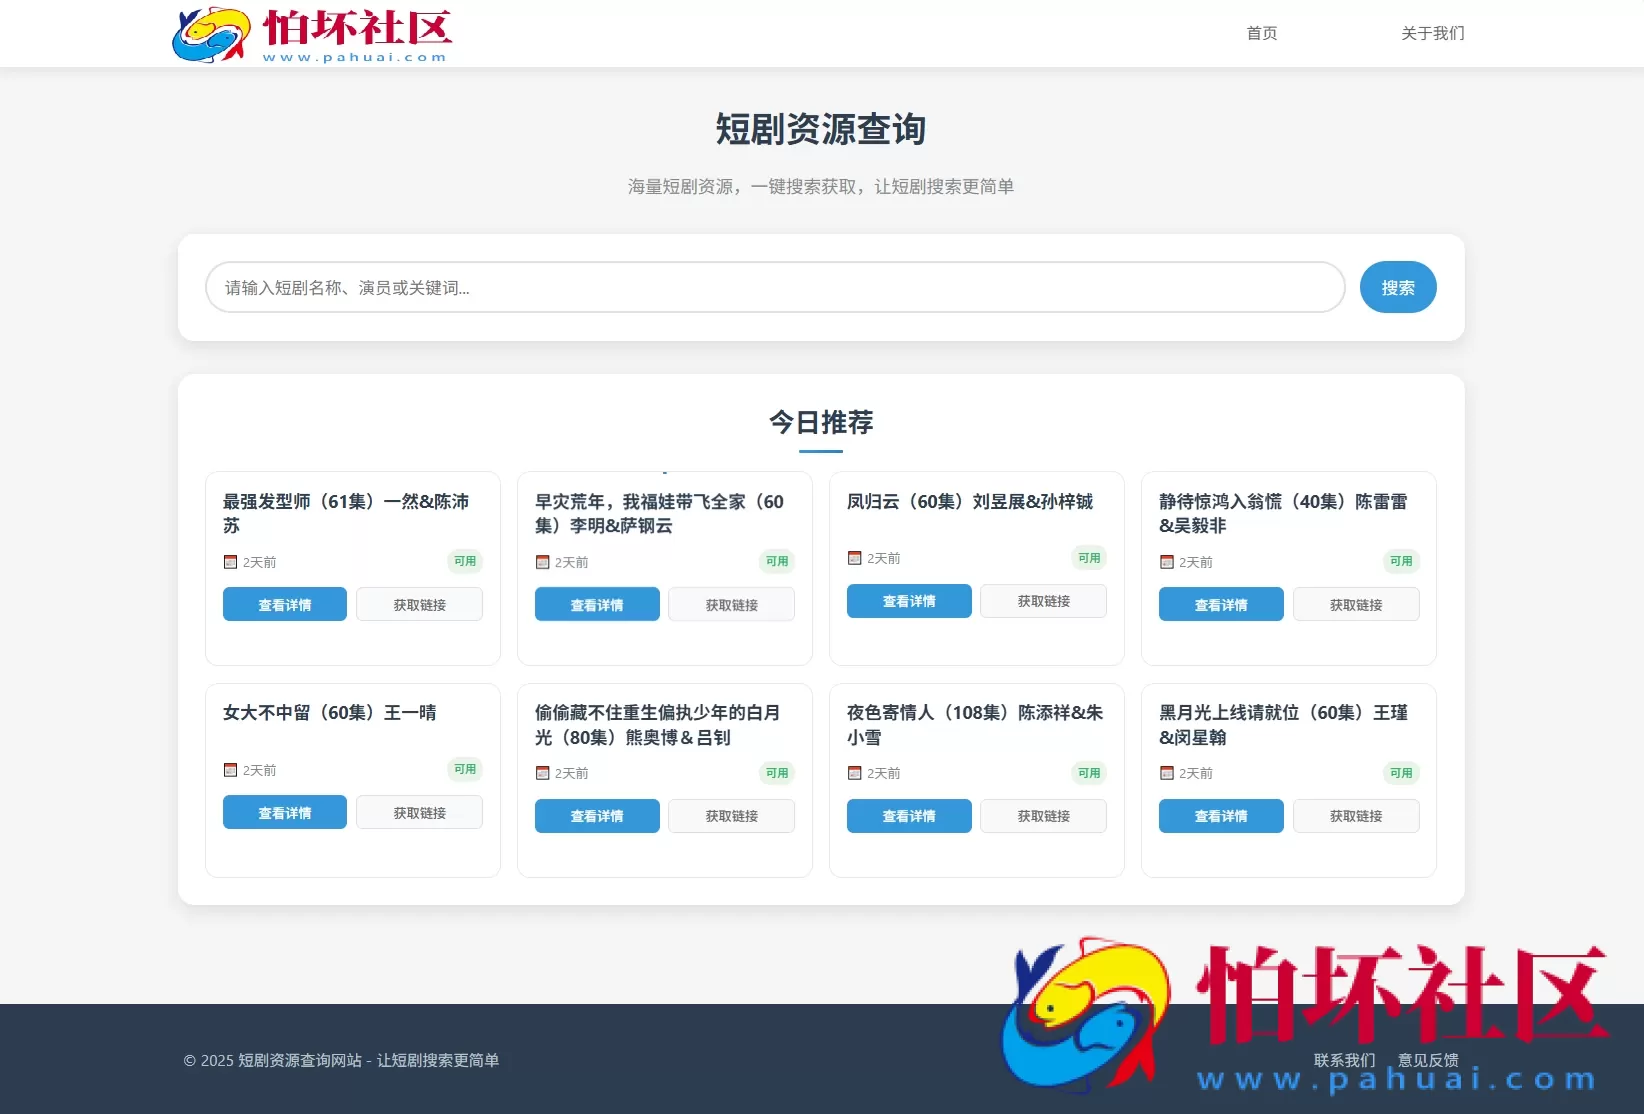1644x1114 pixels.
Task: Click the calendar icon on 凤归云 card
Action: [854, 558]
